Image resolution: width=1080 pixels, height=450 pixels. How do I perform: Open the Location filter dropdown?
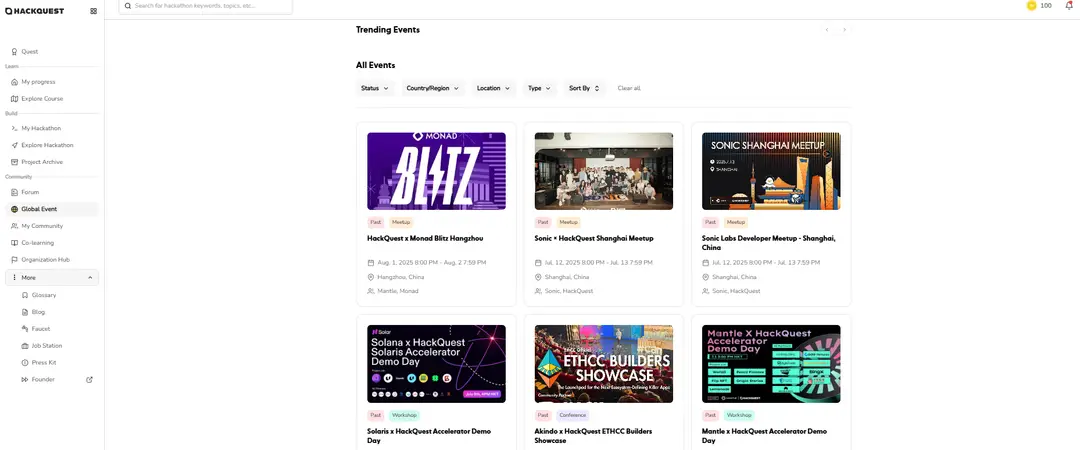(493, 88)
